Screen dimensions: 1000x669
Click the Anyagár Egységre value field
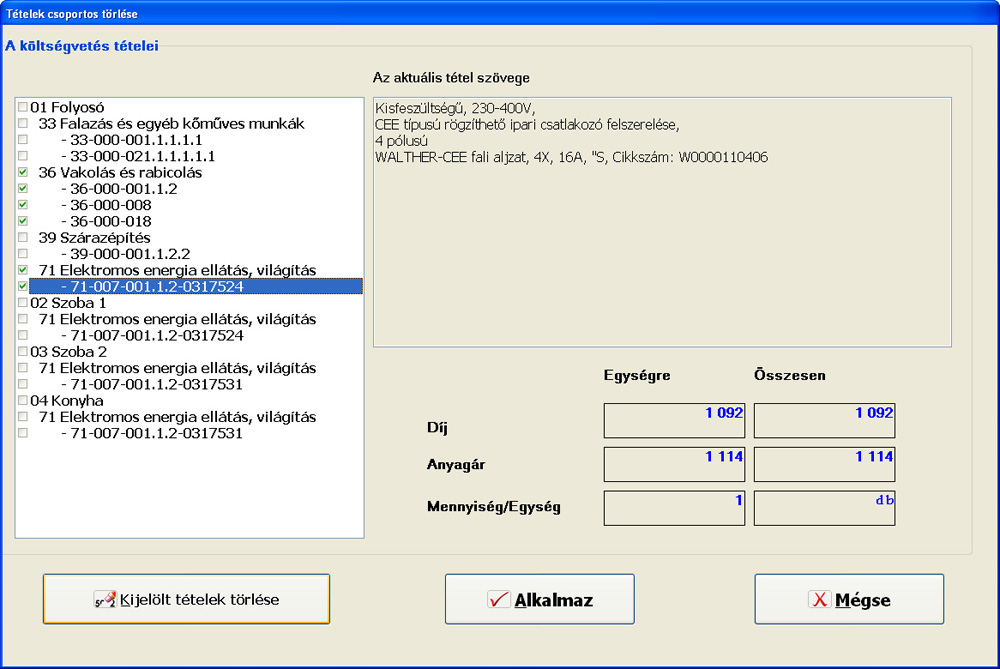674,464
